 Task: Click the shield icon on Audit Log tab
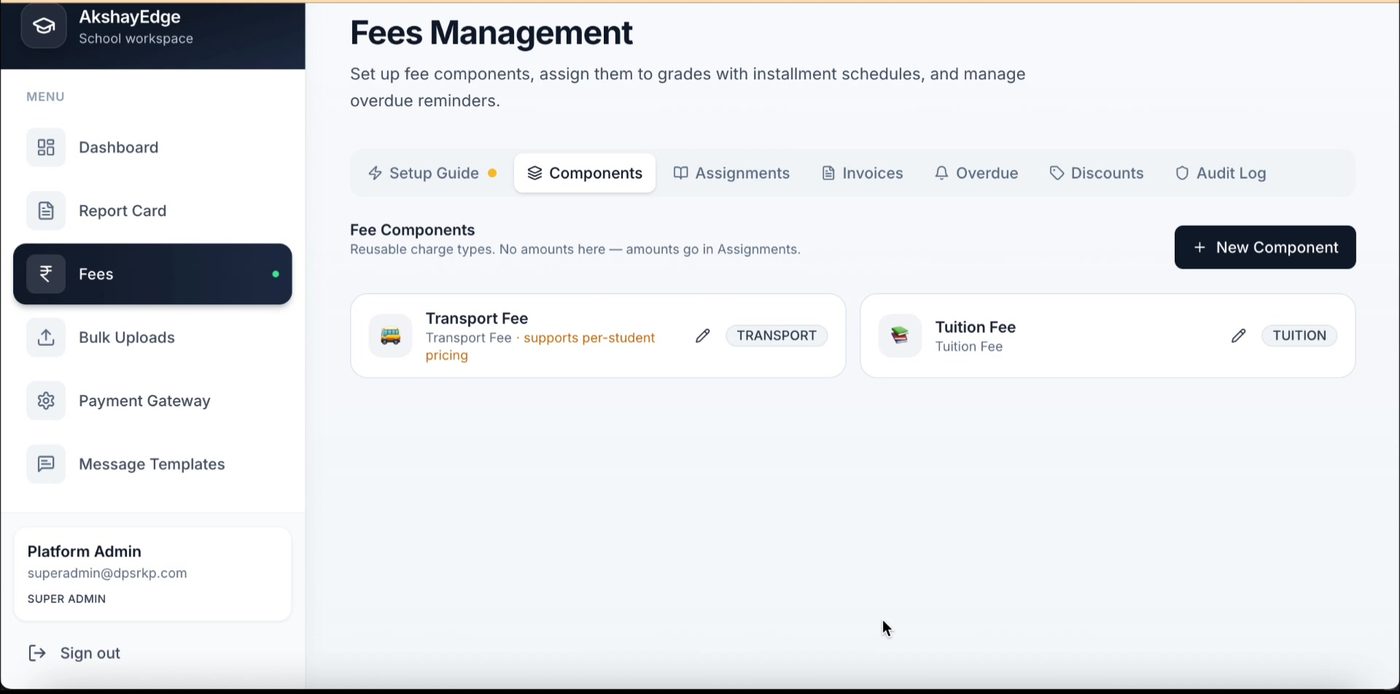1182,173
